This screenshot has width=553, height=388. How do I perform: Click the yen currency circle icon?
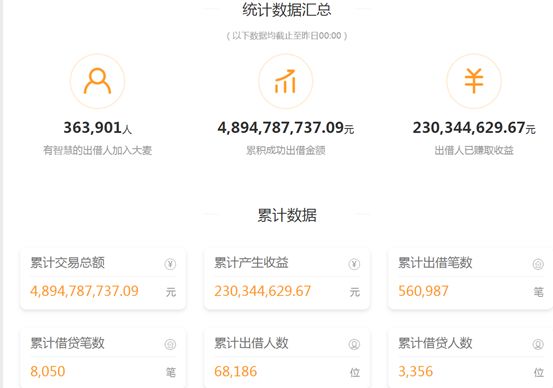pyautogui.click(x=474, y=81)
